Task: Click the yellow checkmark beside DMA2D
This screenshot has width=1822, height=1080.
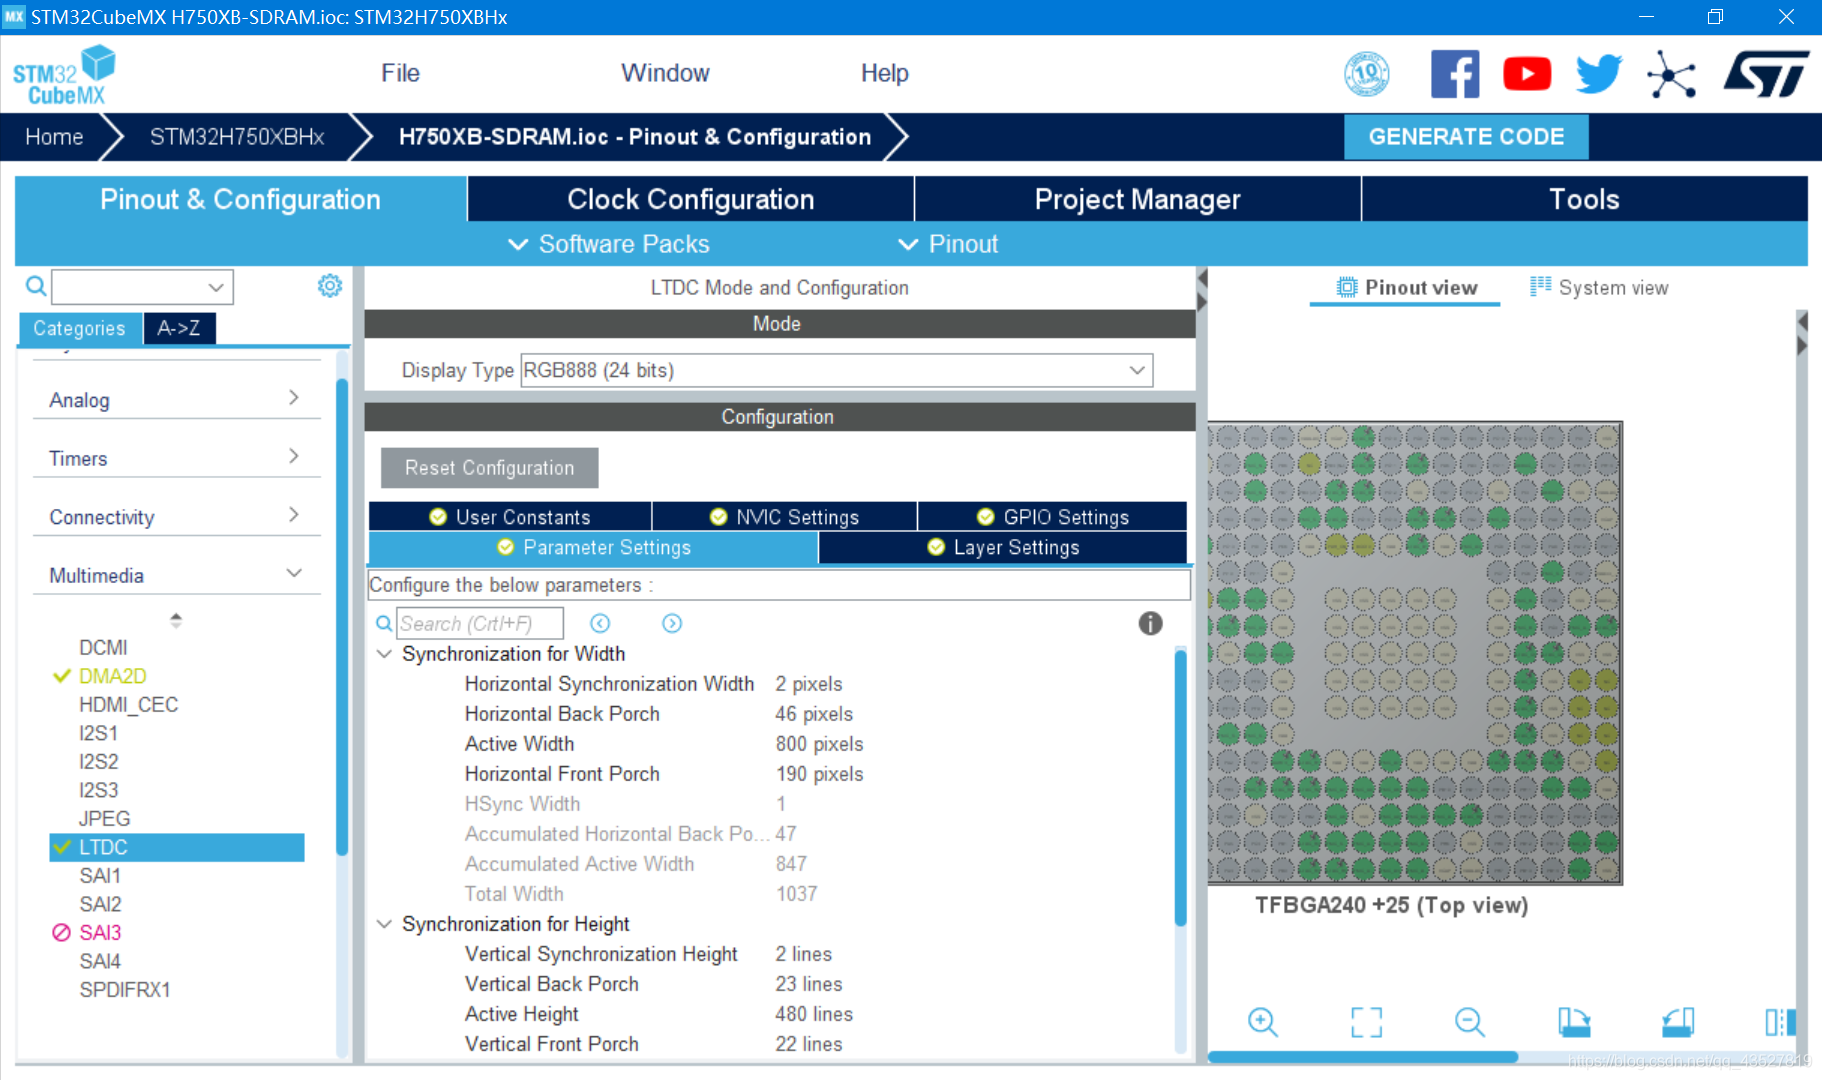Action: tap(61, 676)
